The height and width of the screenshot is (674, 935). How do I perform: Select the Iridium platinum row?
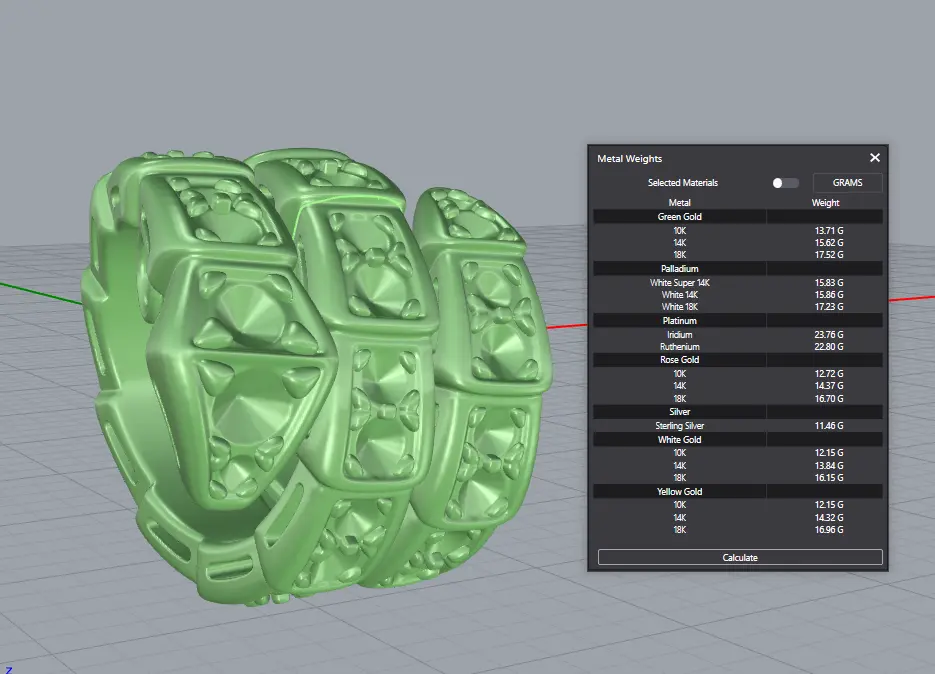tap(680, 335)
